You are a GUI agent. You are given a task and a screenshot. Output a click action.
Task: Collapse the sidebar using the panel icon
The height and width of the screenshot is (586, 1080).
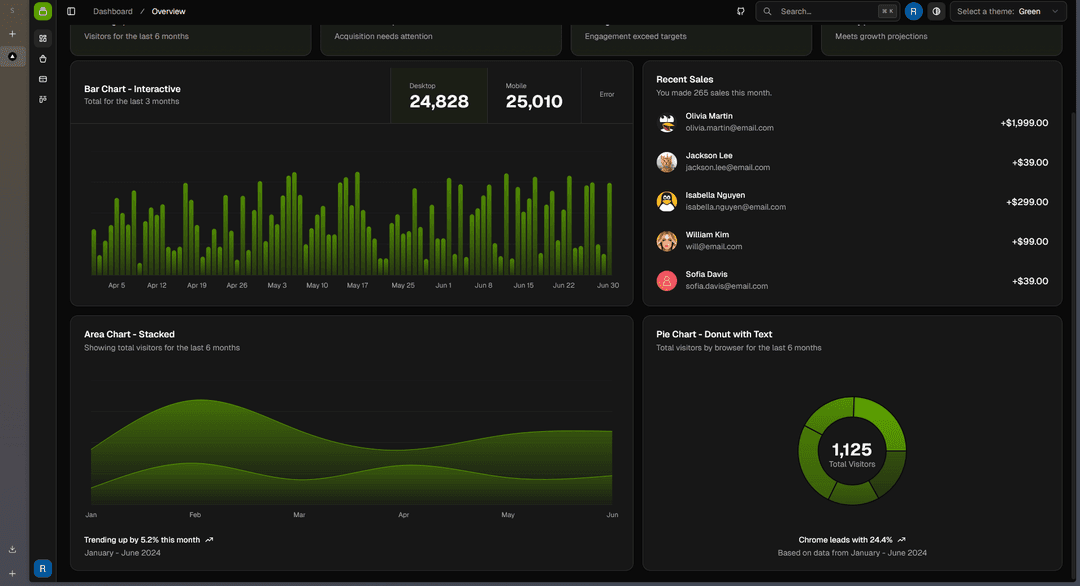pos(70,11)
